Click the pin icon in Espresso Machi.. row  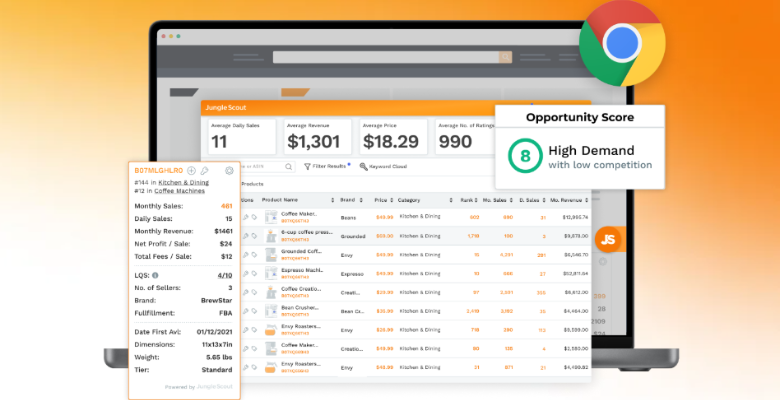pos(246,274)
